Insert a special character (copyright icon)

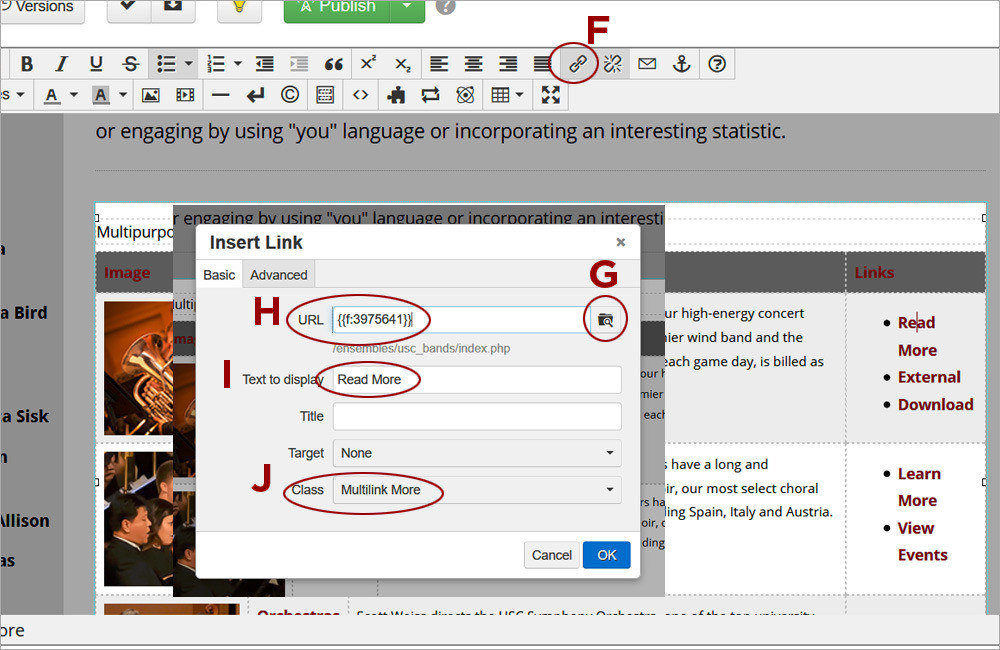290,95
